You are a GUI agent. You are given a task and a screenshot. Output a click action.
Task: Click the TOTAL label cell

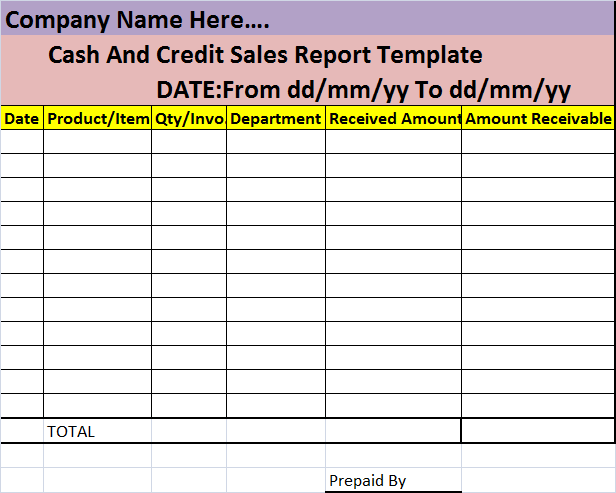point(97,431)
